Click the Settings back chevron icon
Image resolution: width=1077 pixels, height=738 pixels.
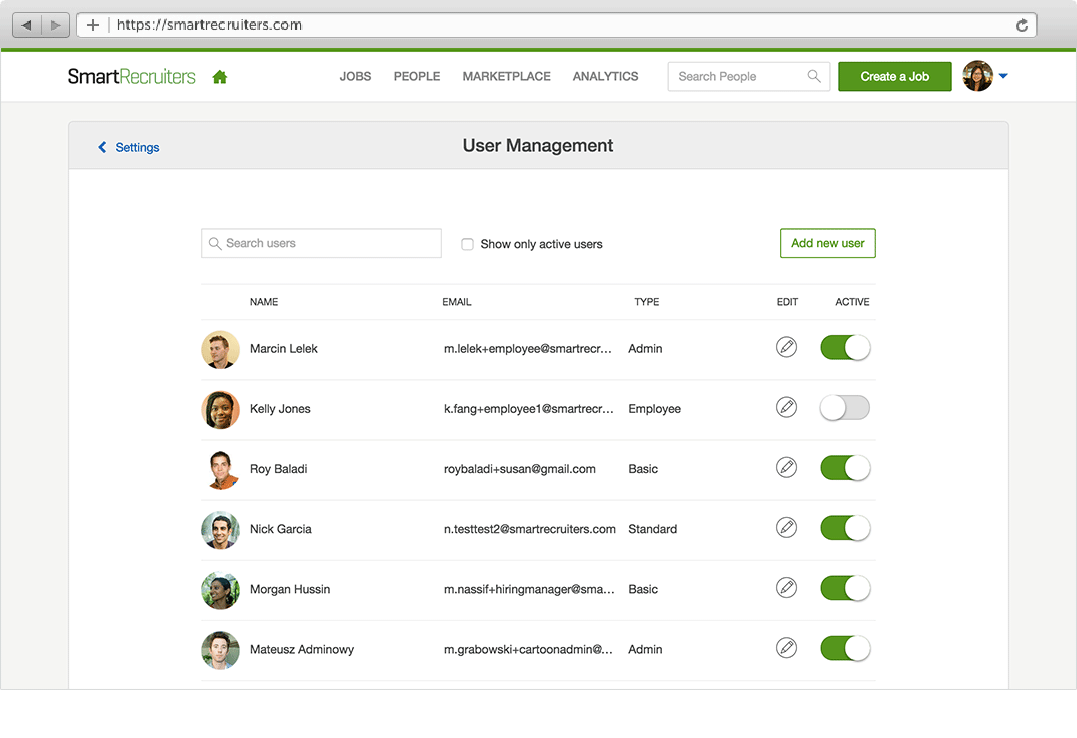click(x=102, y=147)
